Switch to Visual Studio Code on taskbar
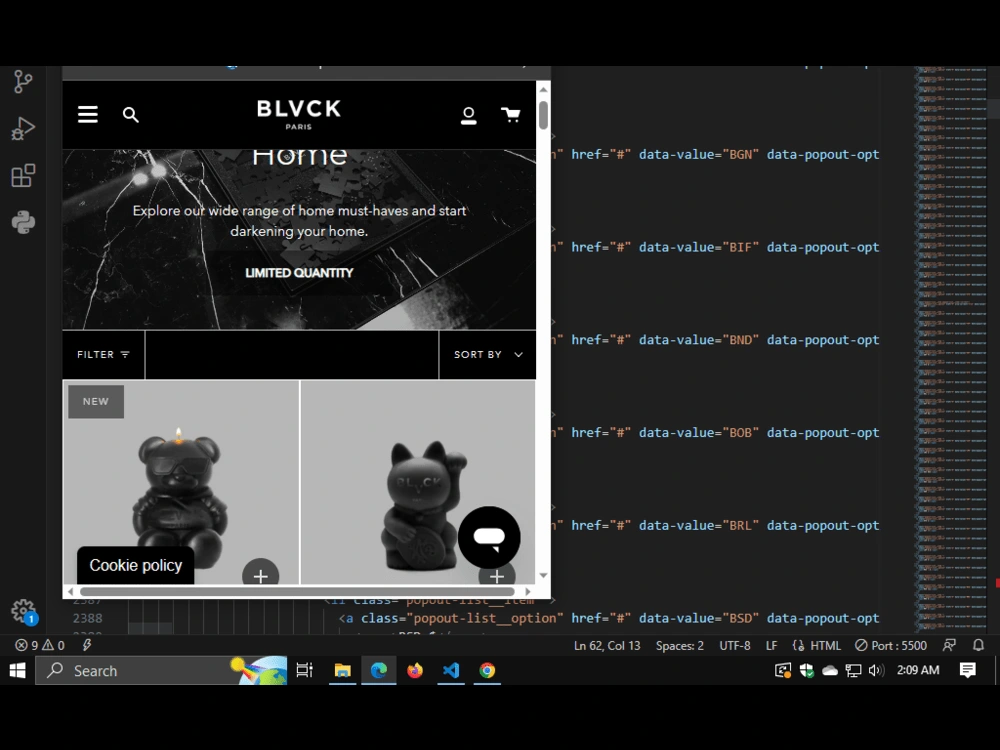The image size is (1000, 750). click(451, 670)
